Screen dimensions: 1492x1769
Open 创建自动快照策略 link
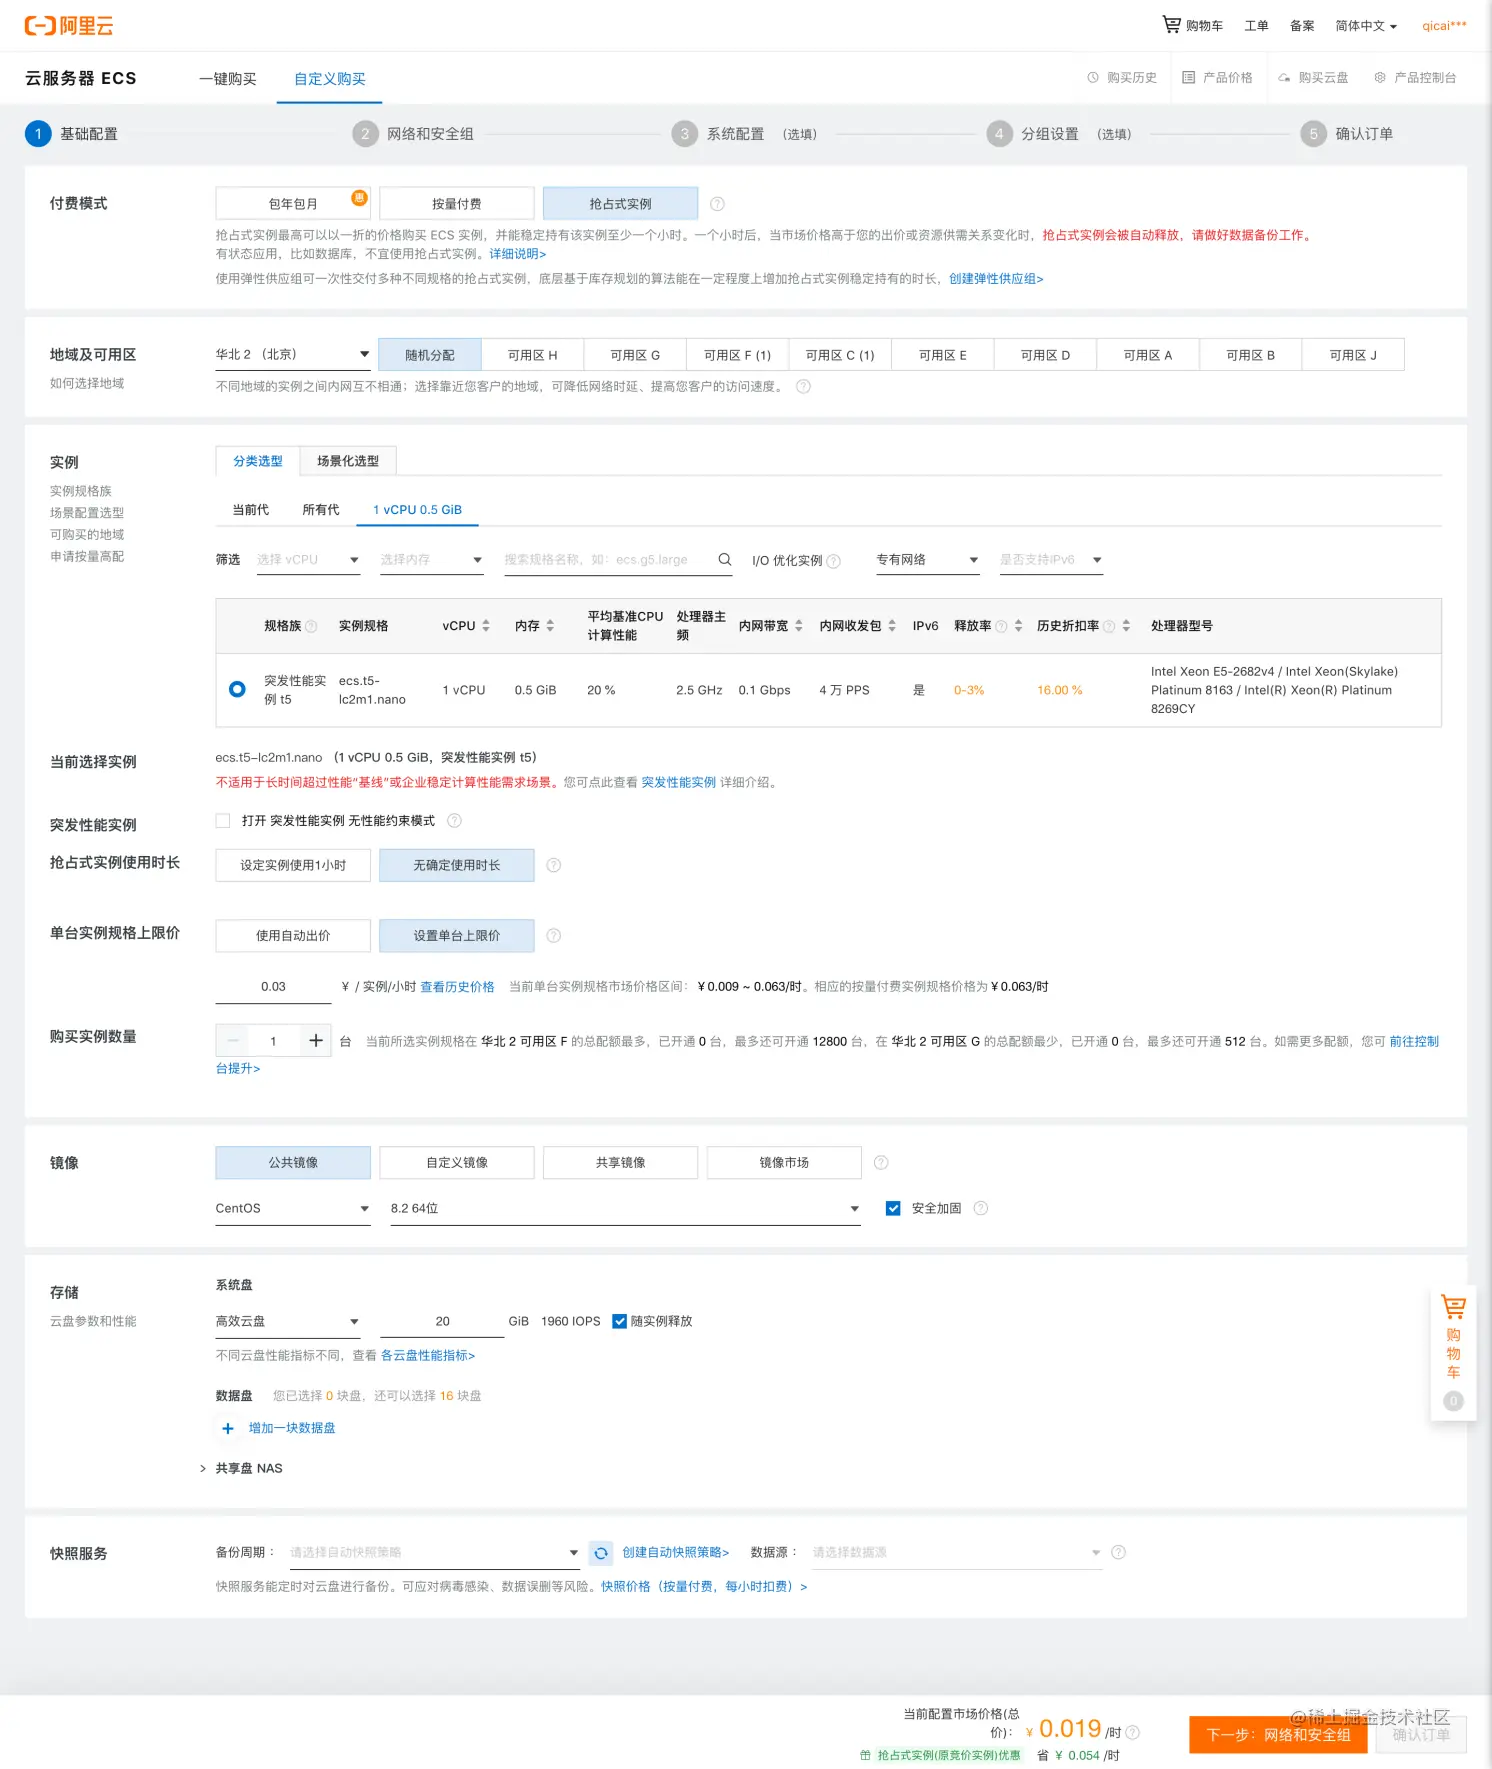pyautogui.click(x=676, y=1552)
